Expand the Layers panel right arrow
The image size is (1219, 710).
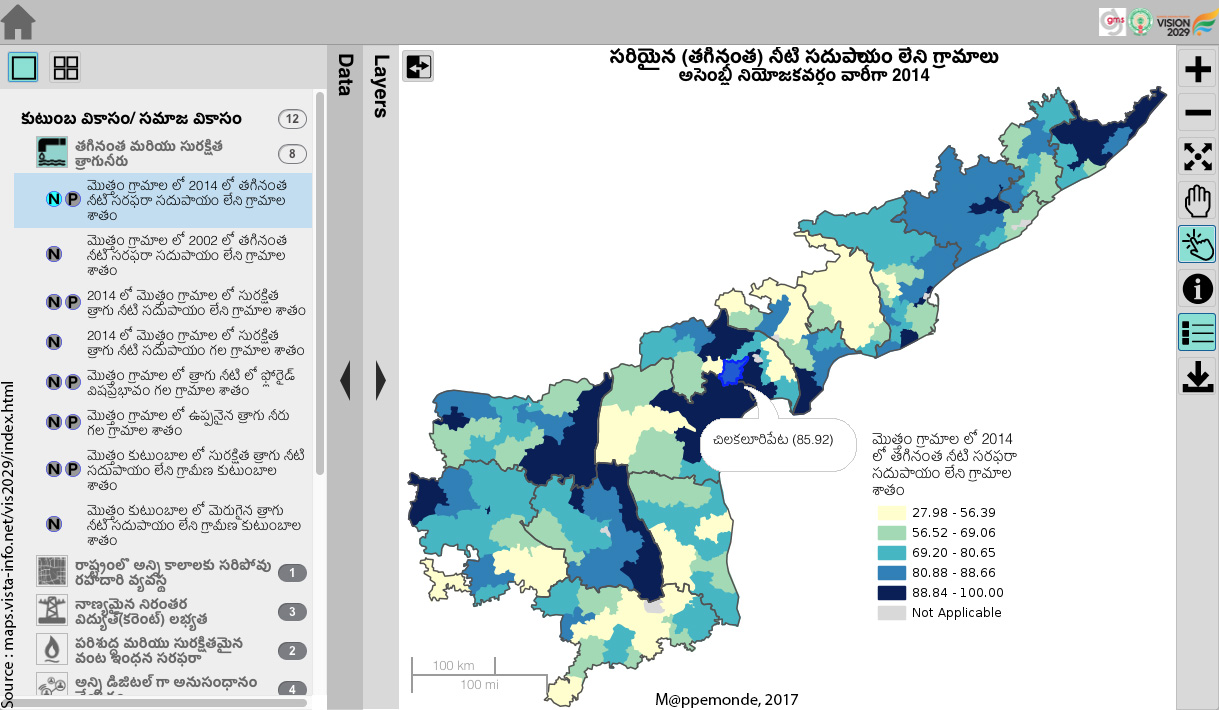[x=380, y=380]
